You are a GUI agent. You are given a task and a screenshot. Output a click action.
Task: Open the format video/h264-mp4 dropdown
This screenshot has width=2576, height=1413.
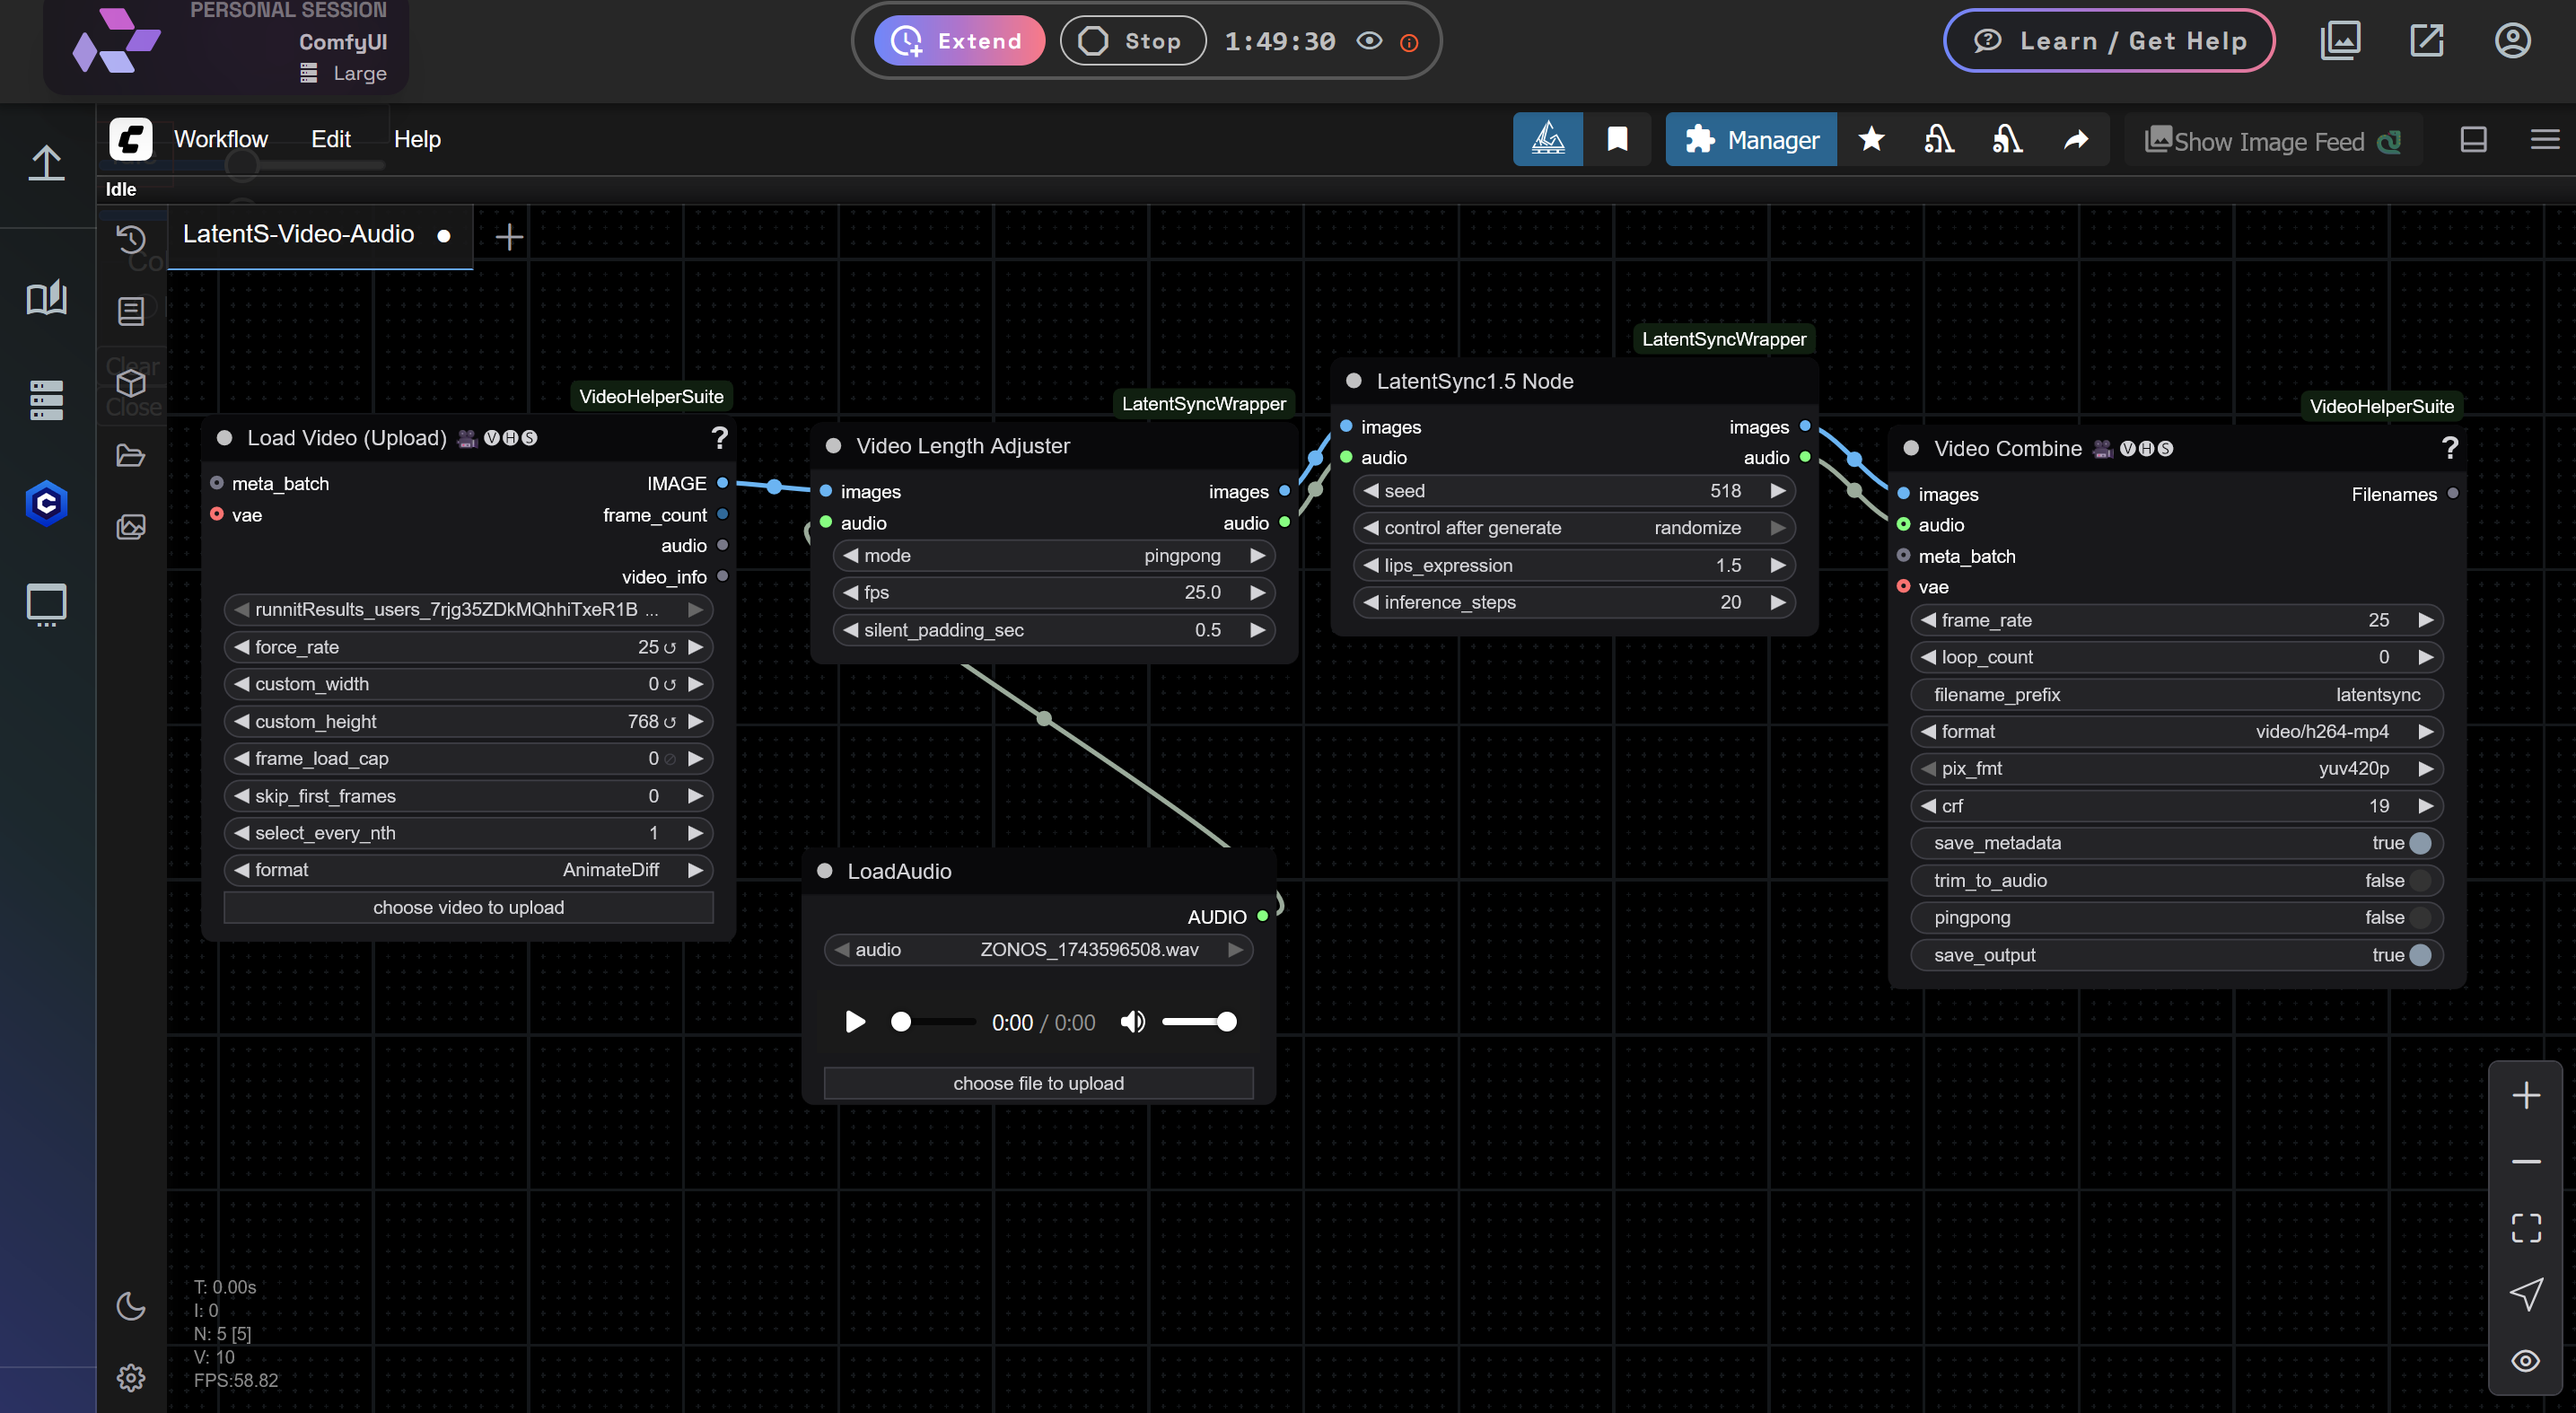[x=2176, y=732]
